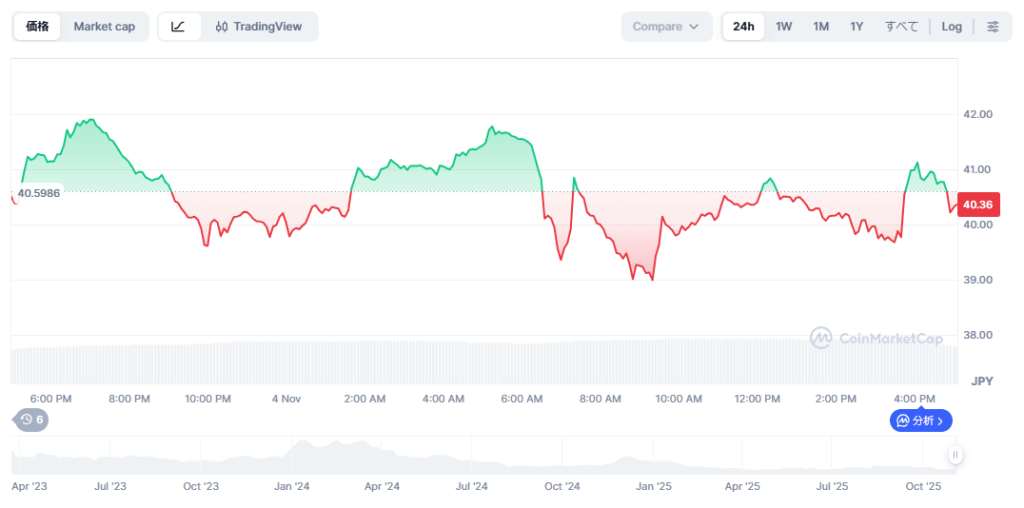Screen dimensions: 1024x508
Task: Choose the 1Y time range
Action: tap(856, 27)
